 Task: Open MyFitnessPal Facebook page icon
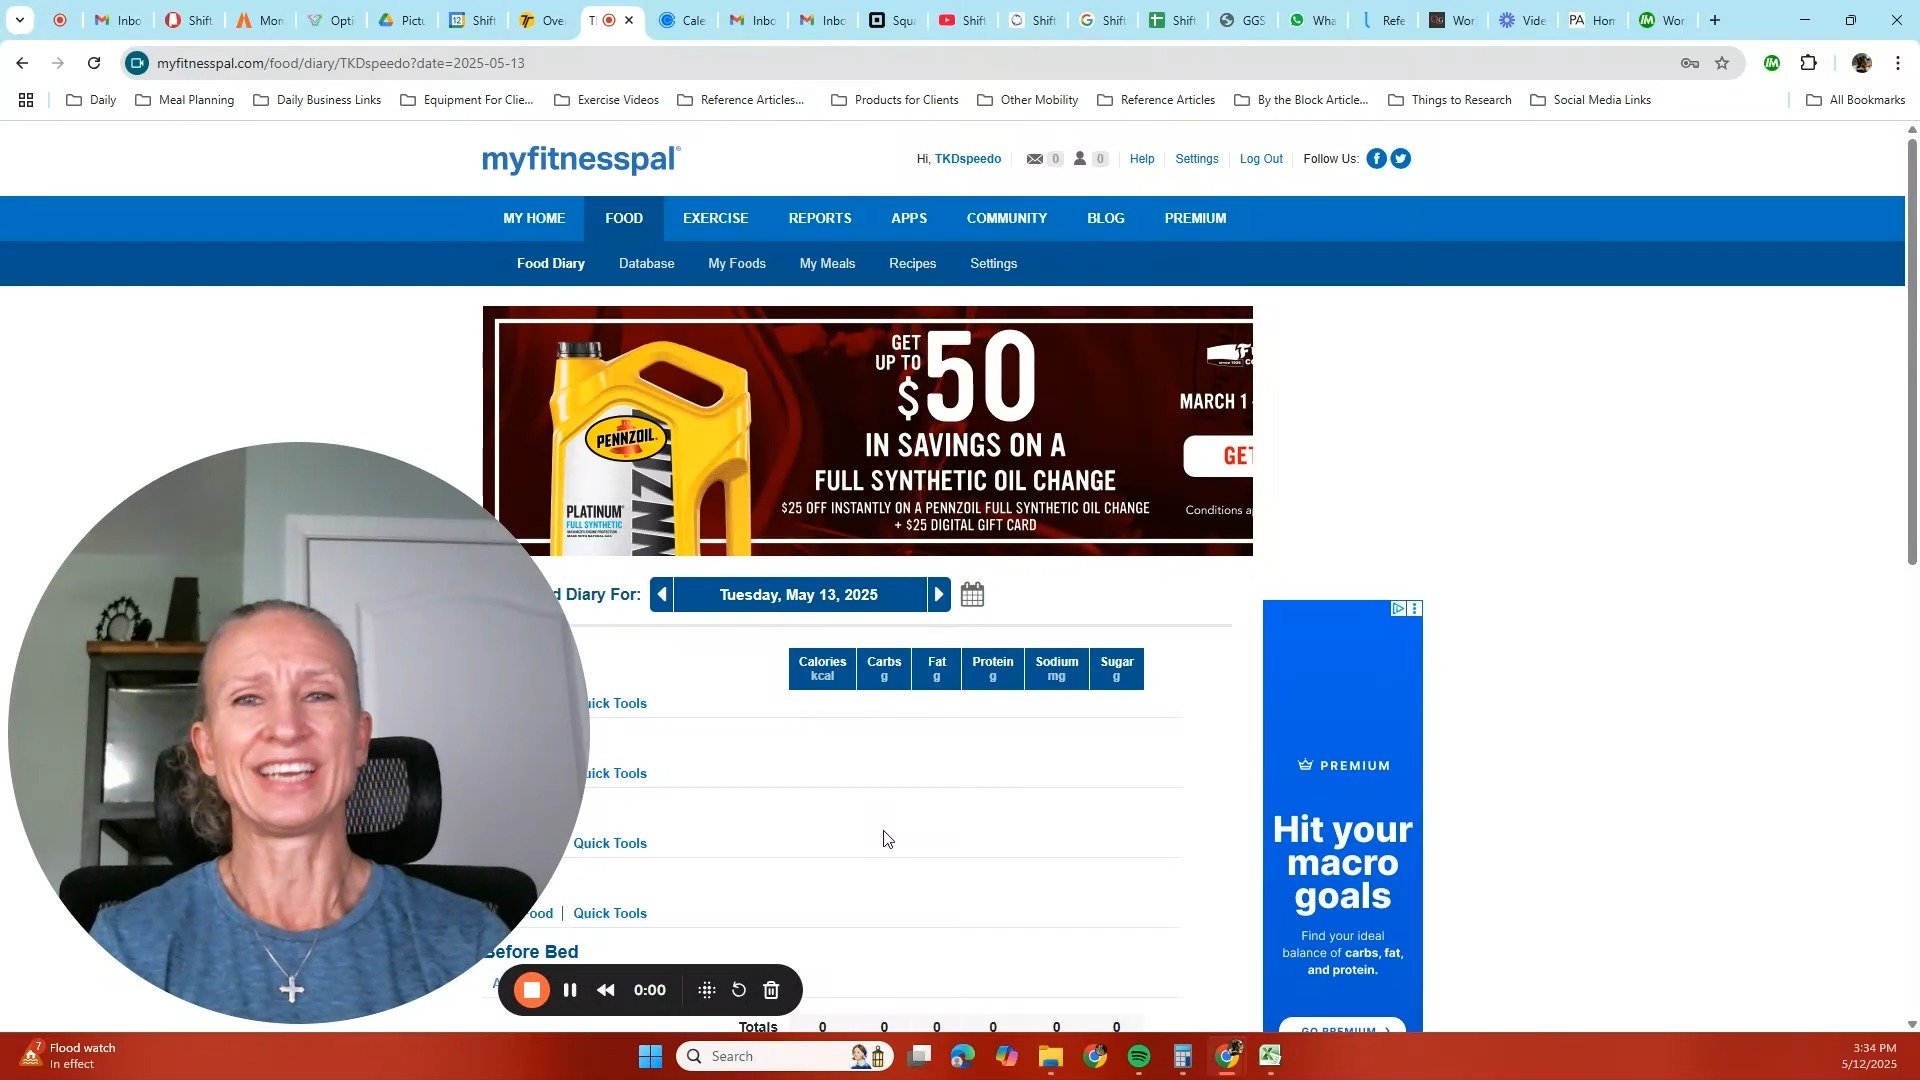click(1376, 159)
